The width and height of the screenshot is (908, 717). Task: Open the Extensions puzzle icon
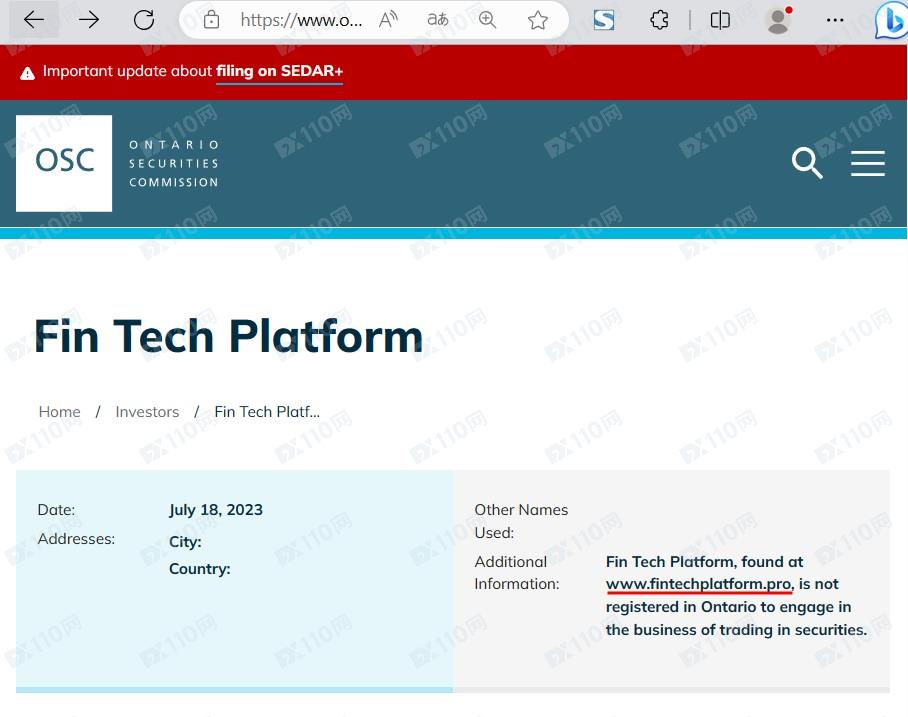659,20
